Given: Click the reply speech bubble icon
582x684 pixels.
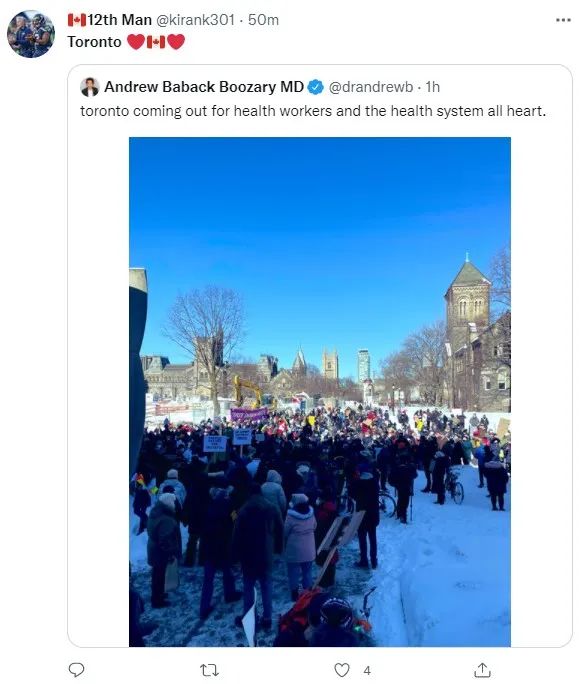Looking at the screenshot, I should [76, 670].
